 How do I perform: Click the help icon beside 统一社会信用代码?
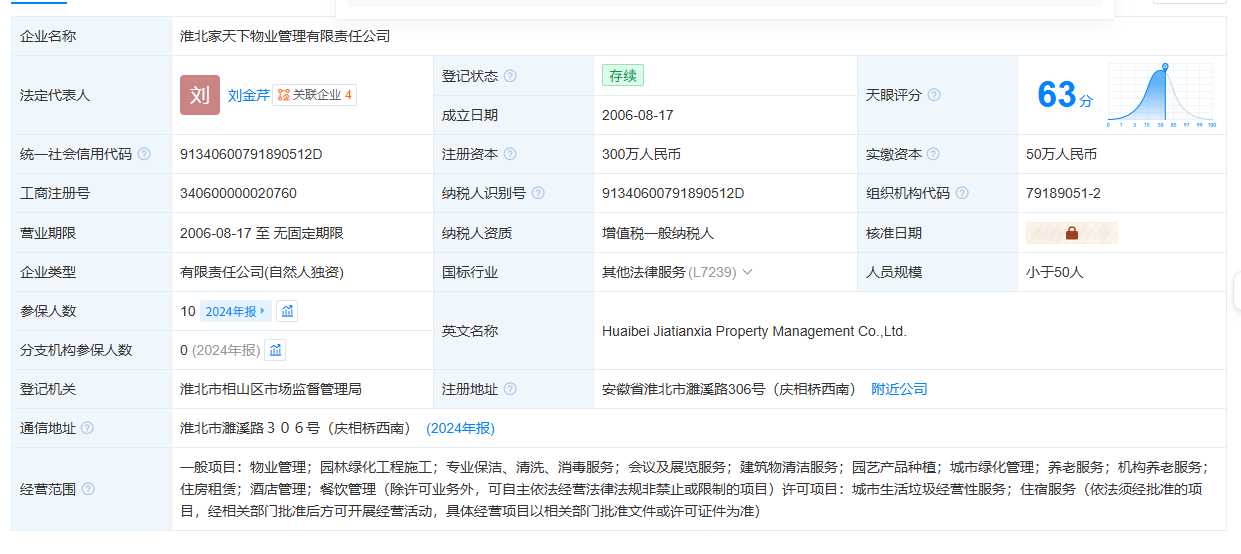144,154
